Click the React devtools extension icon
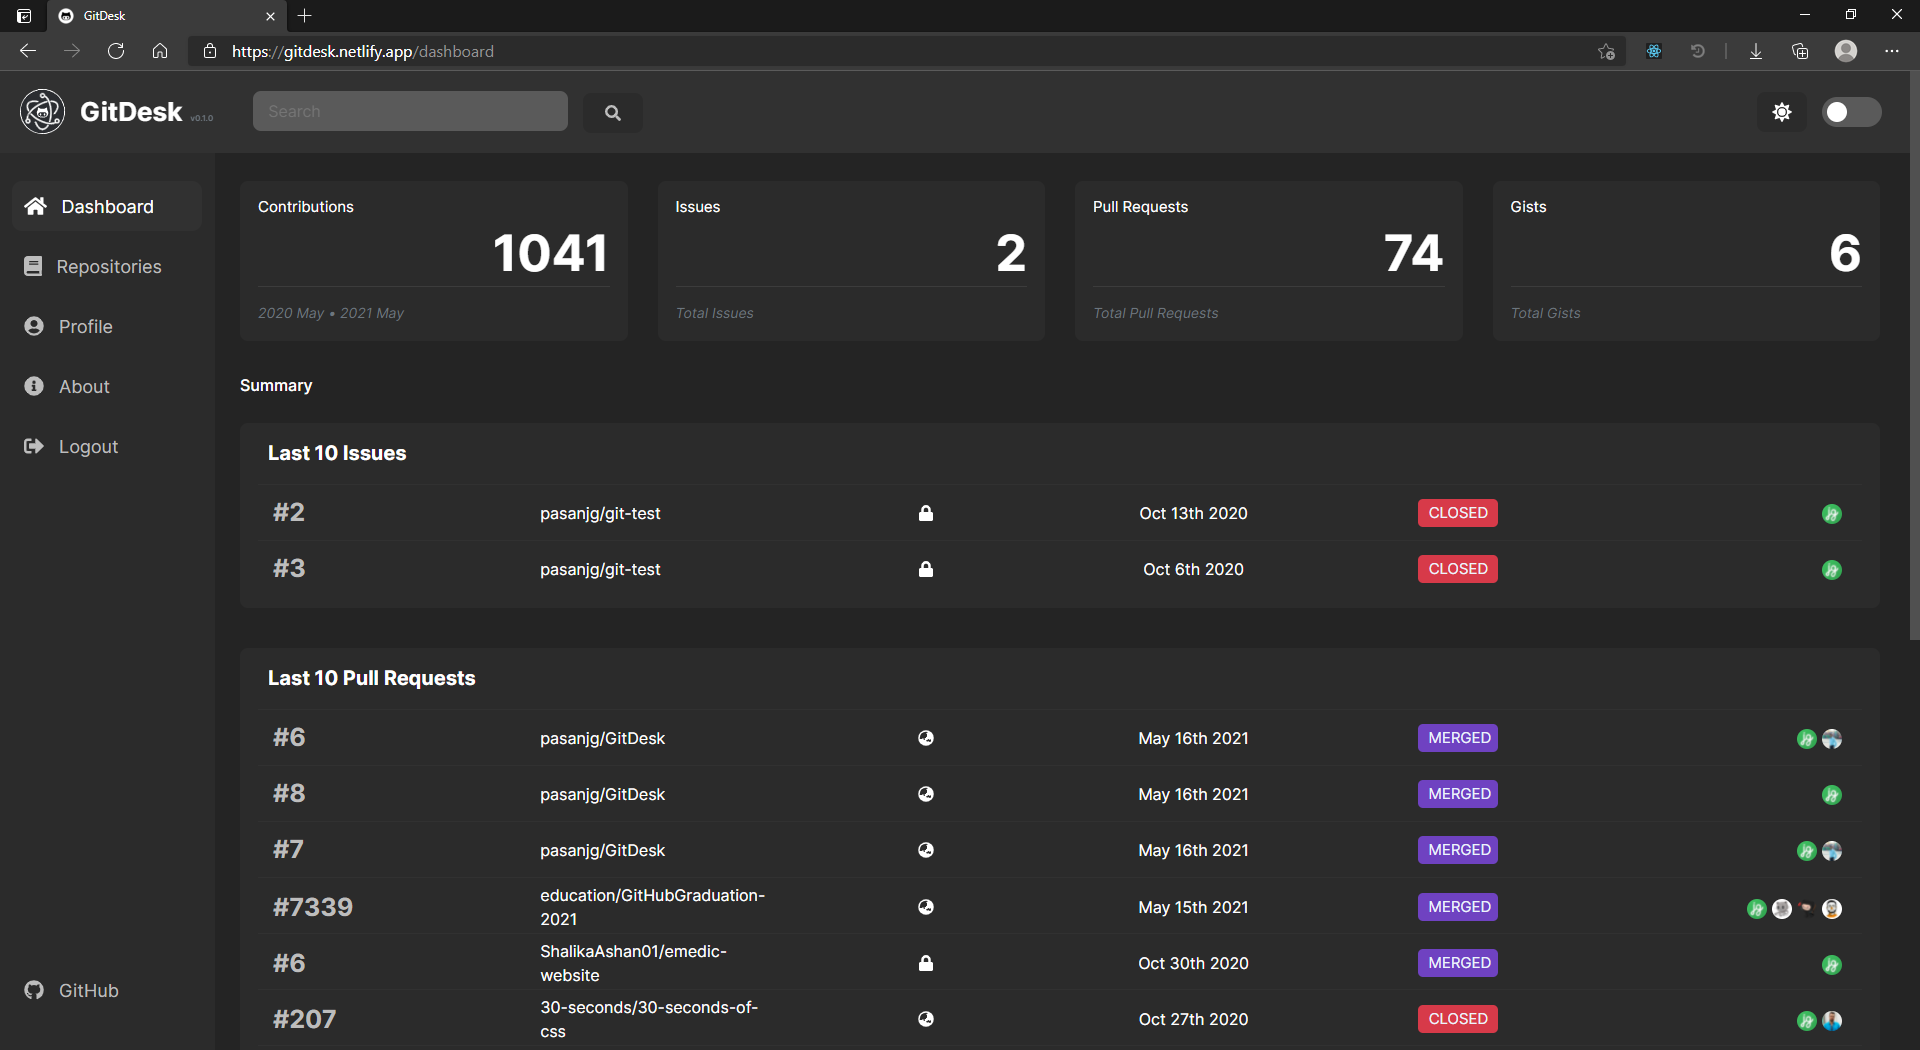The image size is (1920, 1050). pyautogui.click(x=1654, y=51)
